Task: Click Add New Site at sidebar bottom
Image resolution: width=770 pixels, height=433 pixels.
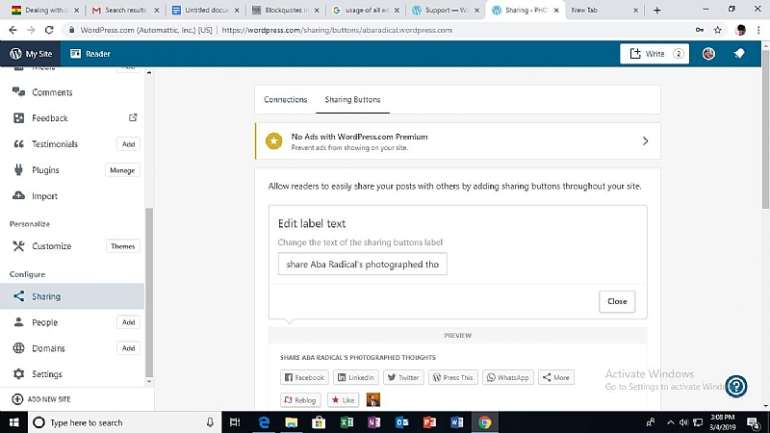Action: (42, 399)
